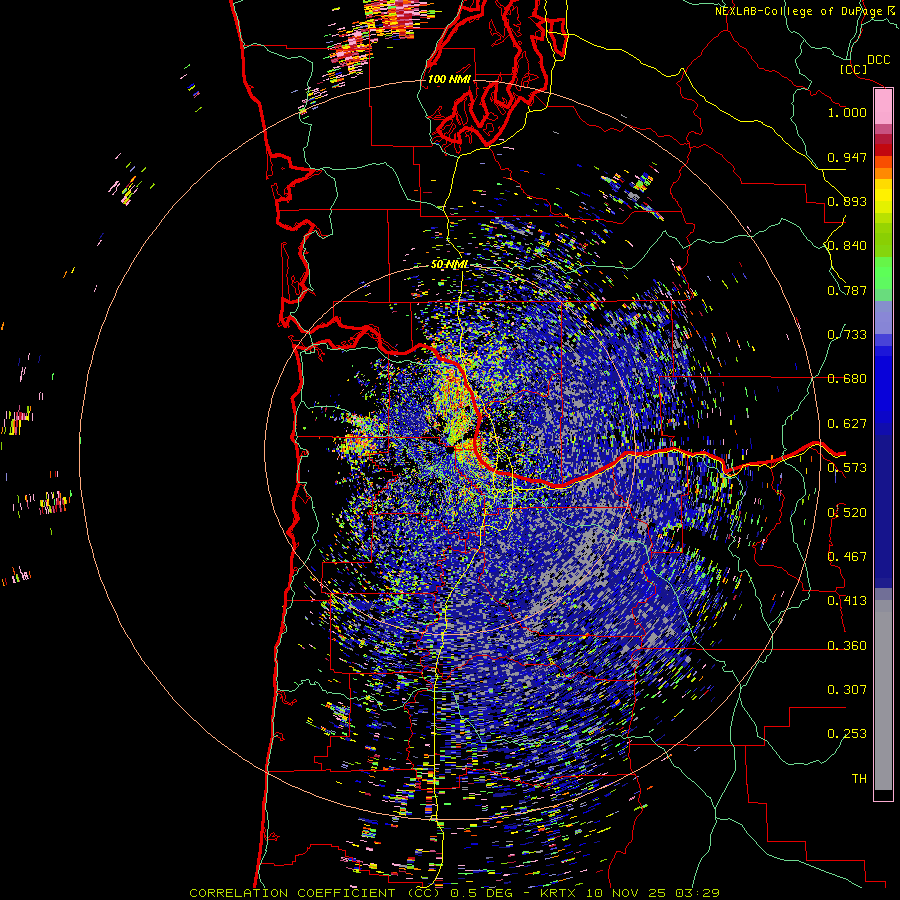The width and height of the screenshot is (900, 900).
Task: Click the 0.680 scale value
Action: pos(847,379)
